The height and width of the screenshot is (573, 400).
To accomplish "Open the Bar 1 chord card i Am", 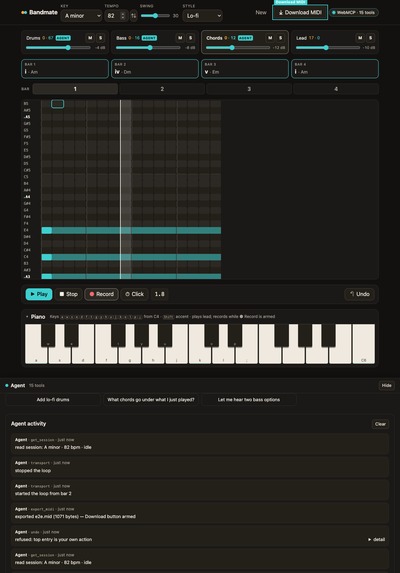I will point(65,69).
